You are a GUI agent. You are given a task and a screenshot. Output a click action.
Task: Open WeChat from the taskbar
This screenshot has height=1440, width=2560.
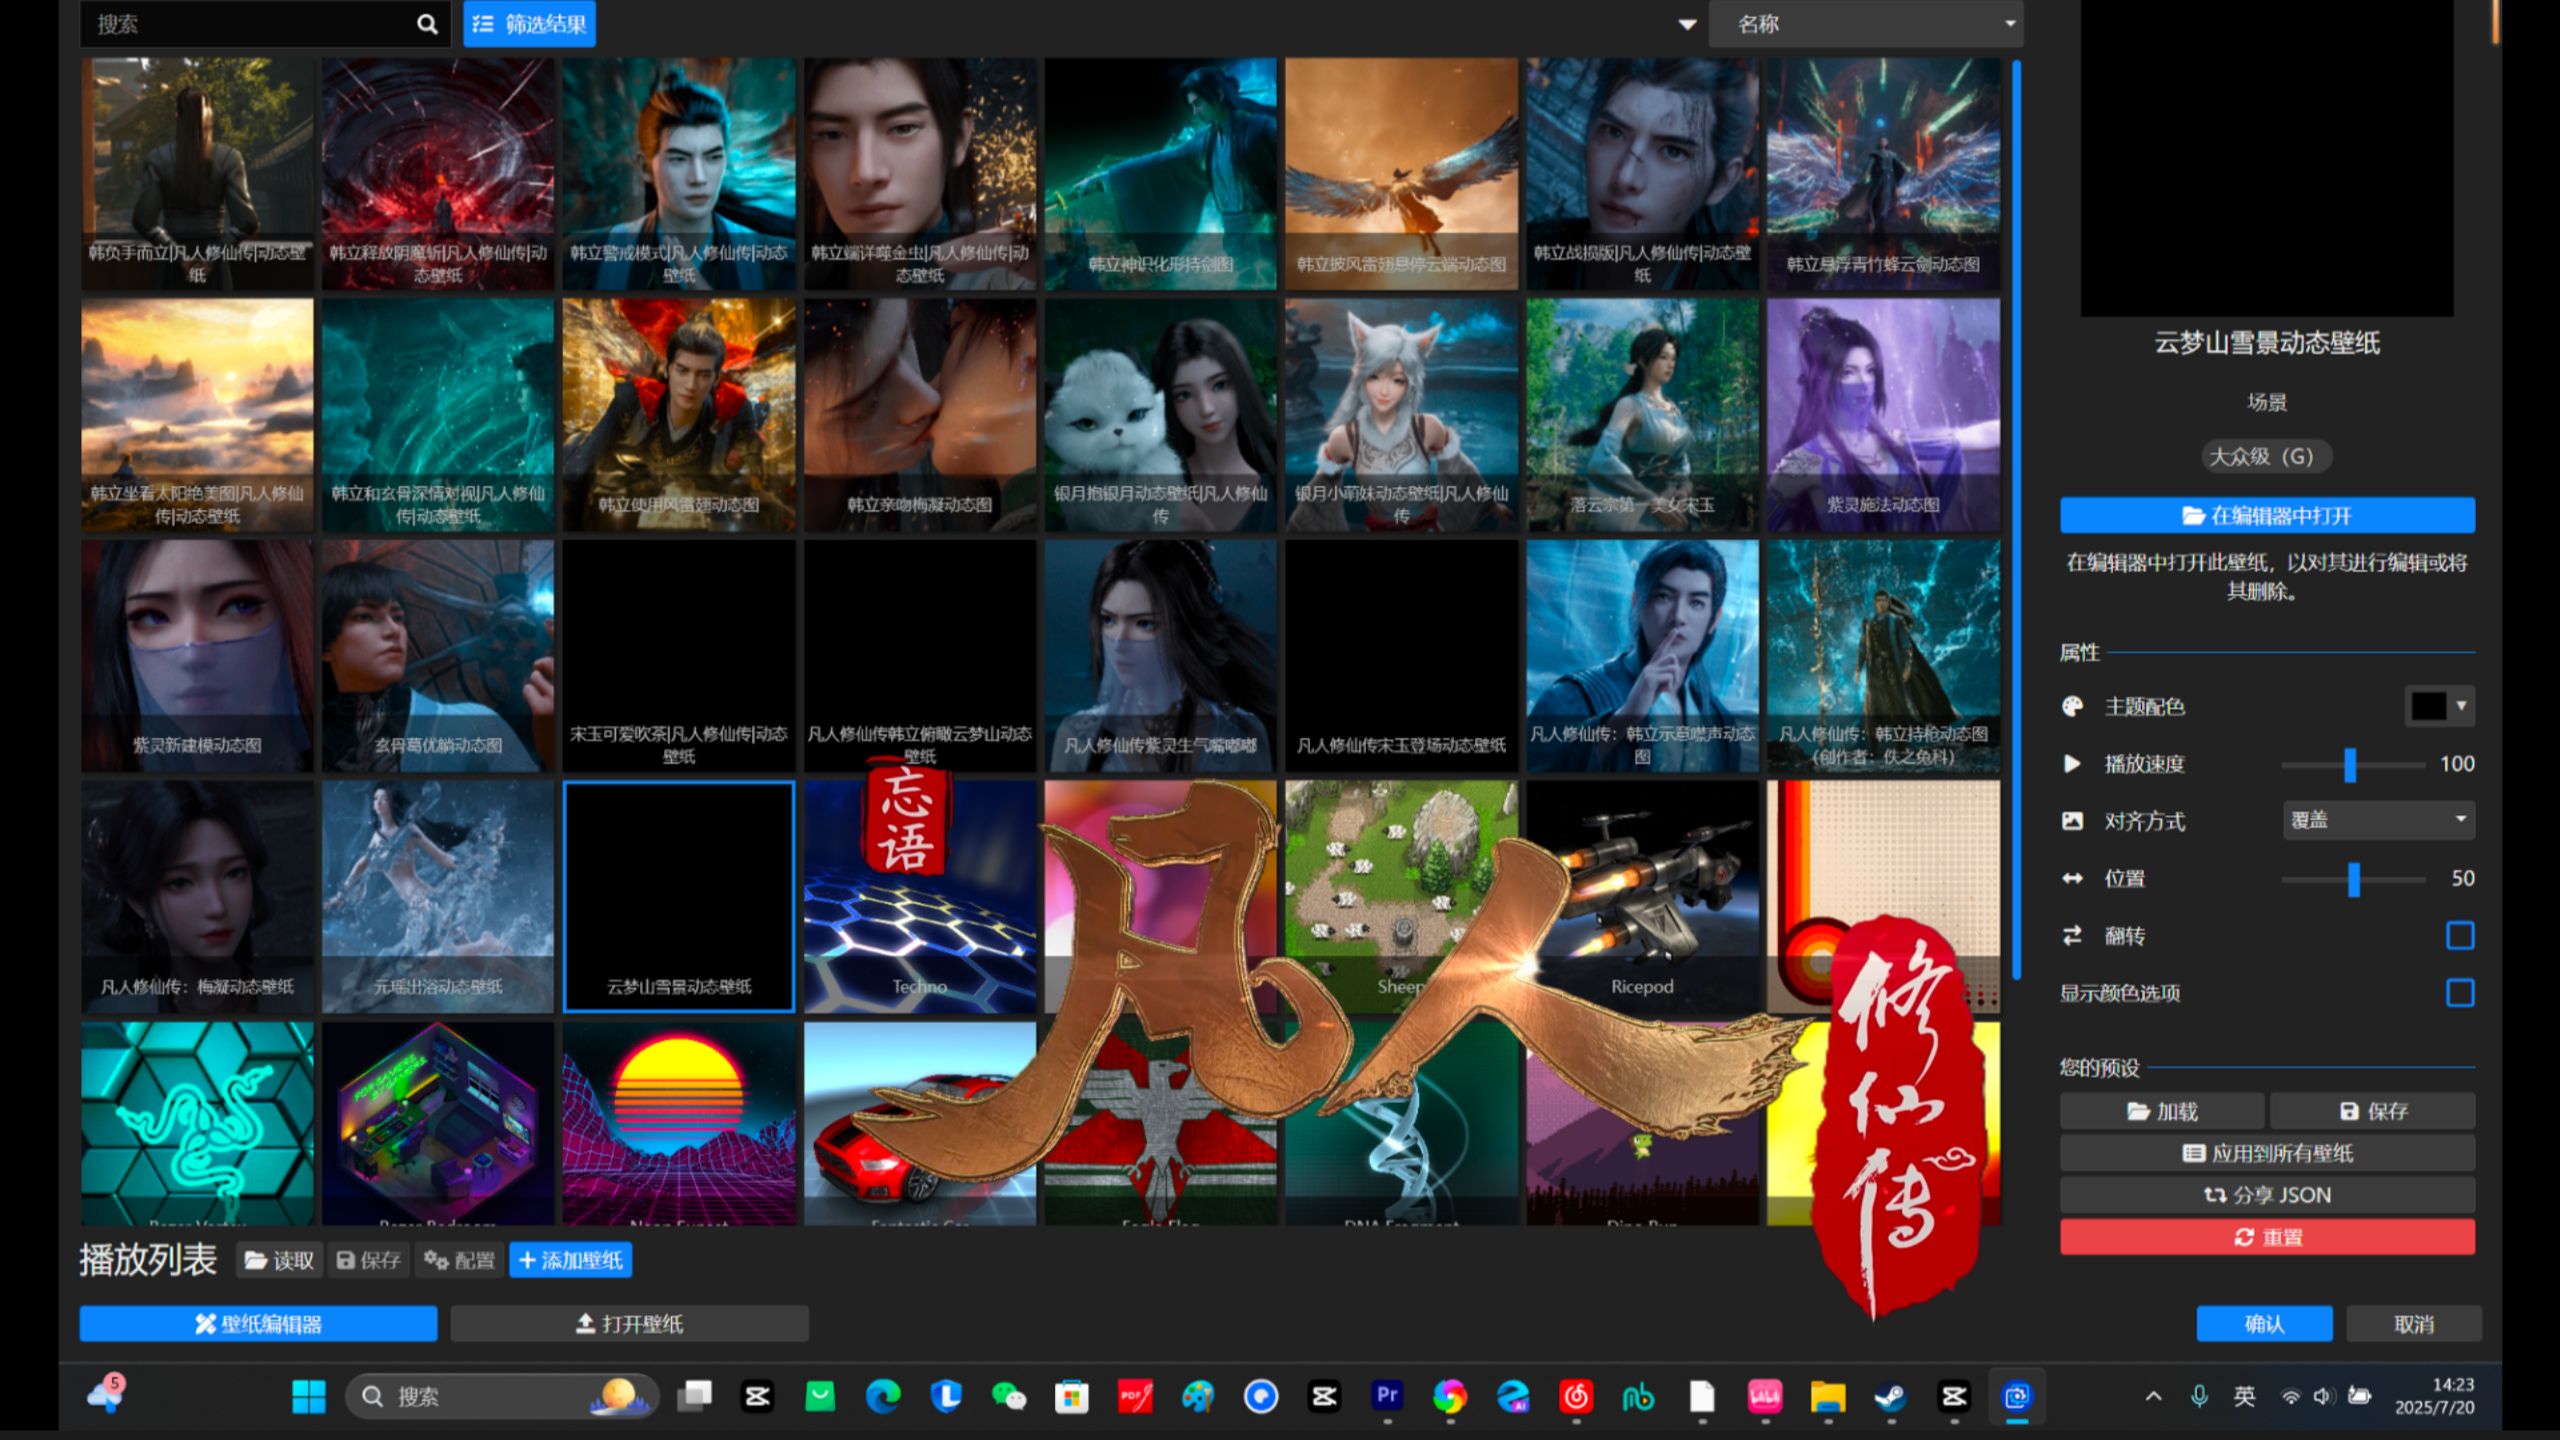(x=1008, y=1396)
